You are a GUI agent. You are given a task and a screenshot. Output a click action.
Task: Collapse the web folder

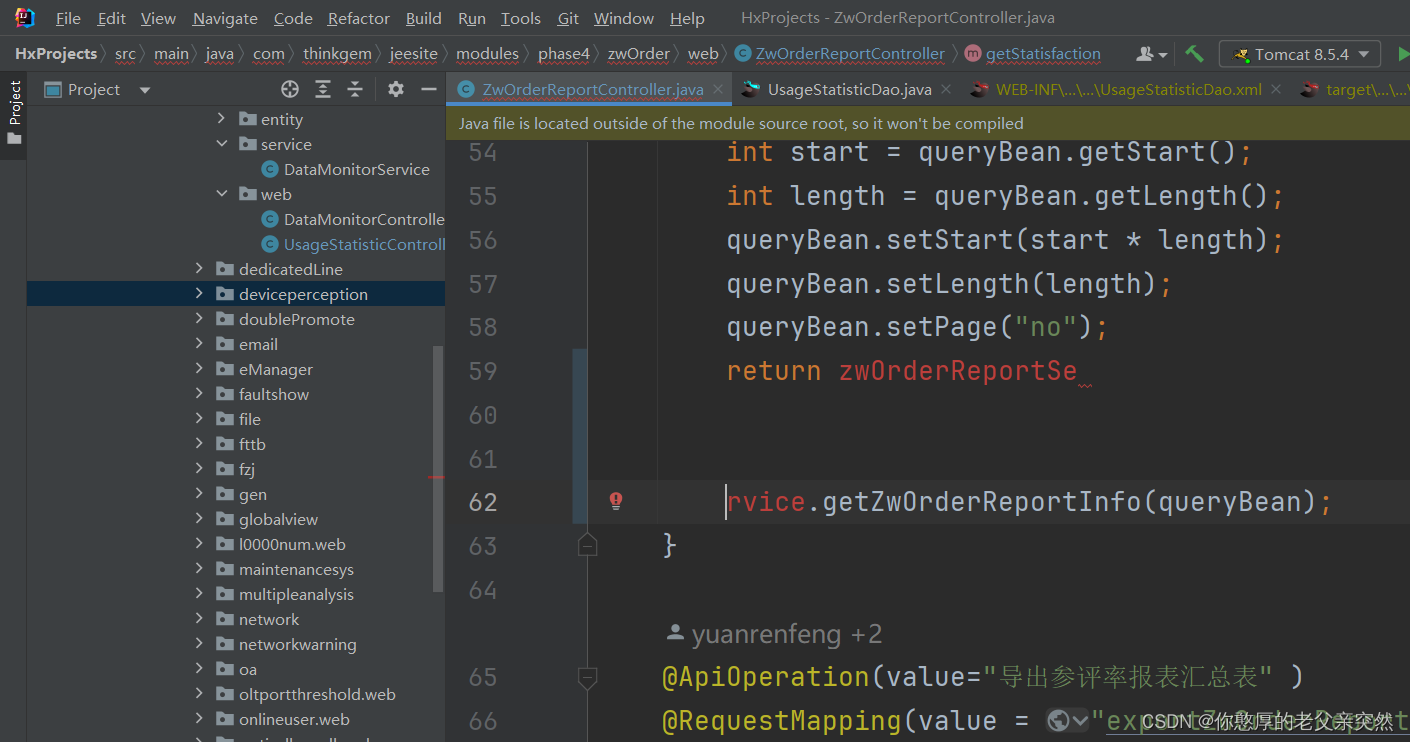pos(222,194)
